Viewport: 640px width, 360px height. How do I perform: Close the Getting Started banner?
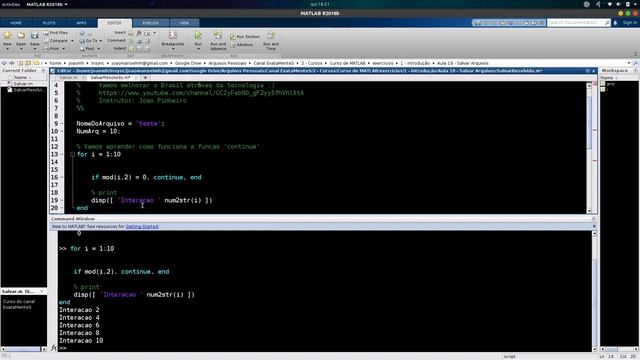pos(594,227)
